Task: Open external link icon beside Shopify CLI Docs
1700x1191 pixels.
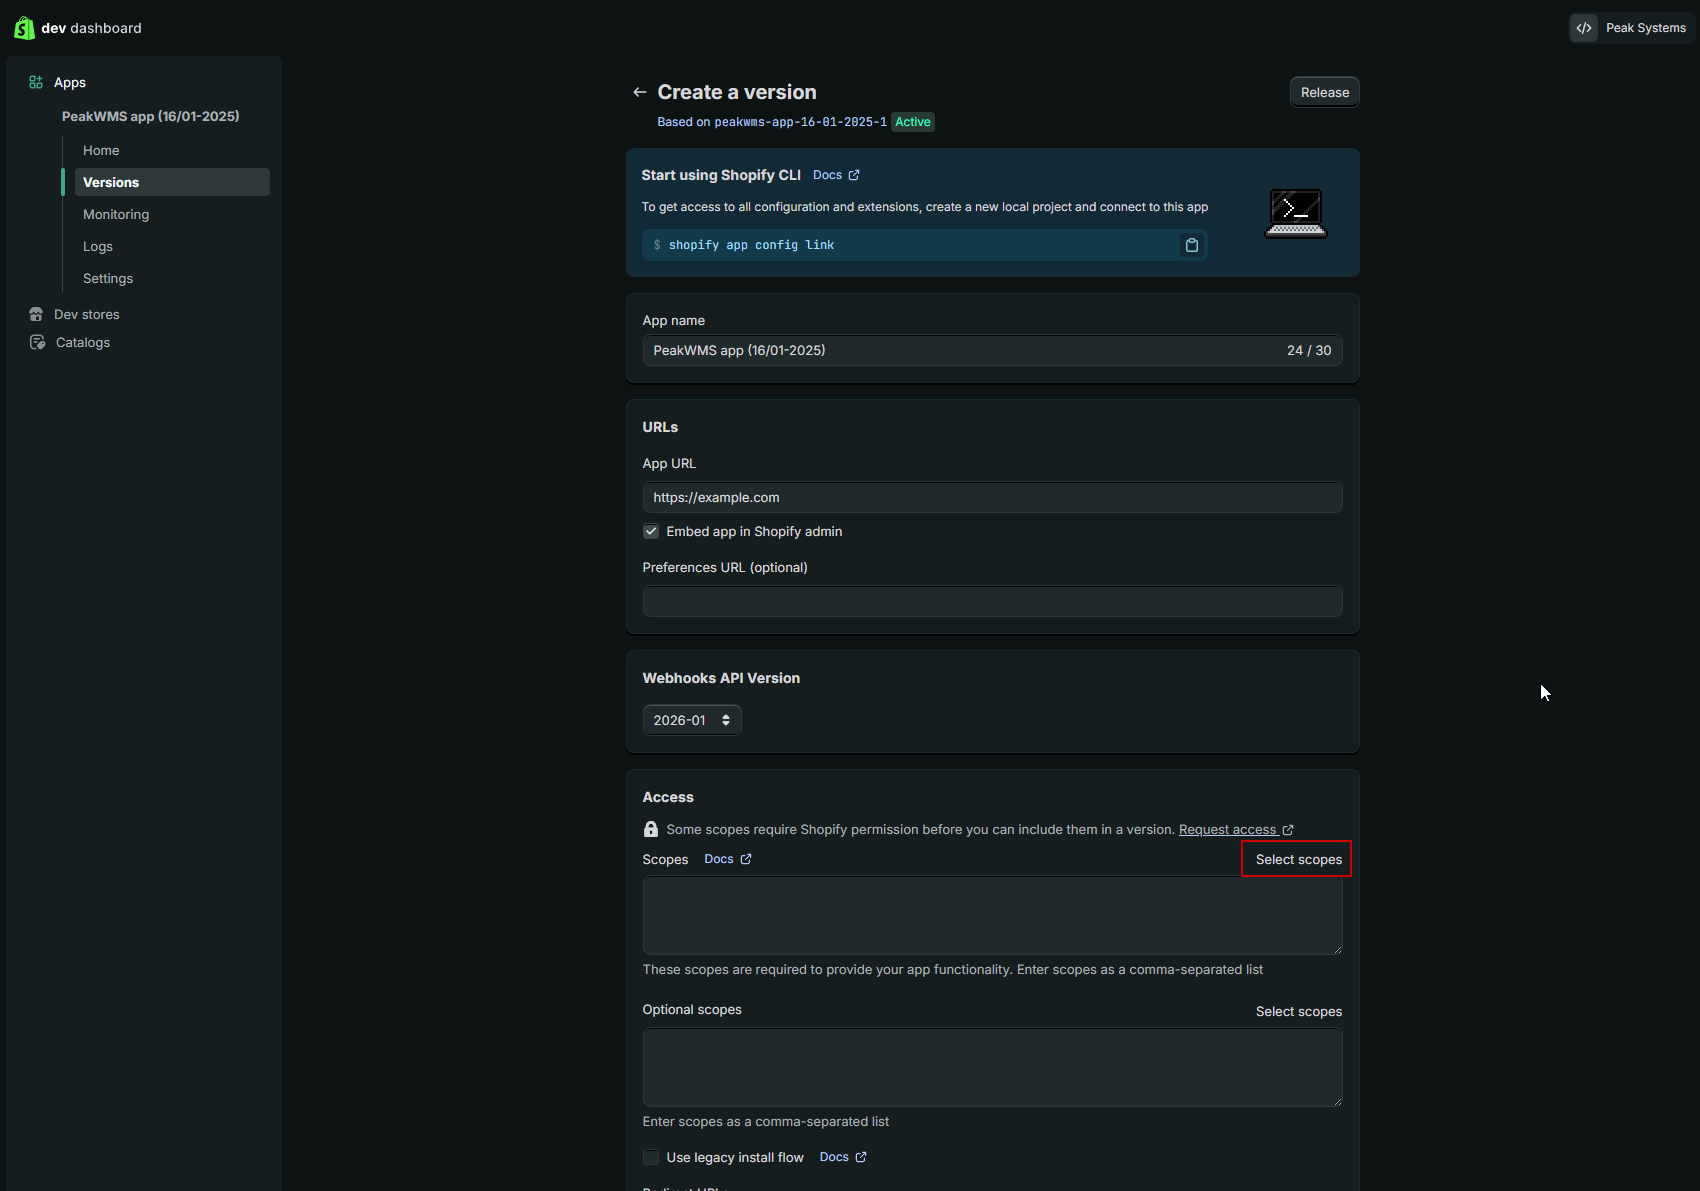Action: click(854, 175)
